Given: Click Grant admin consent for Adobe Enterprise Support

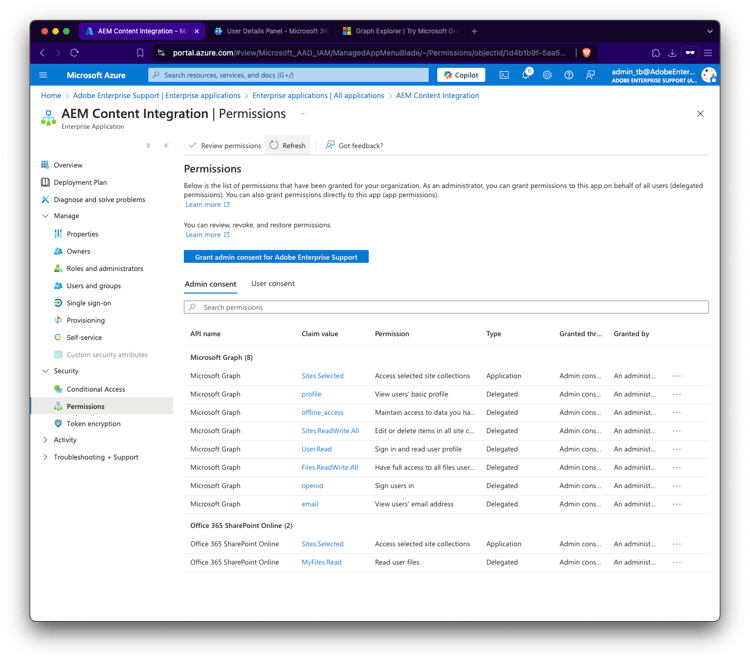Looking at the screenshot, I should [x=276, y=257].
